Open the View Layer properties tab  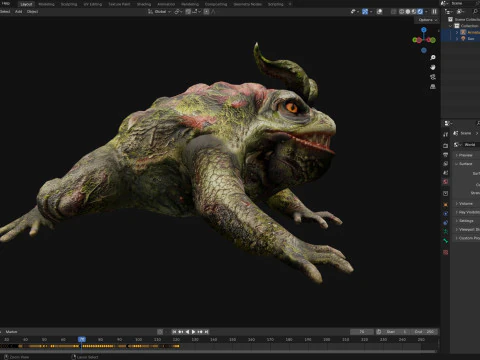point(446,164)
